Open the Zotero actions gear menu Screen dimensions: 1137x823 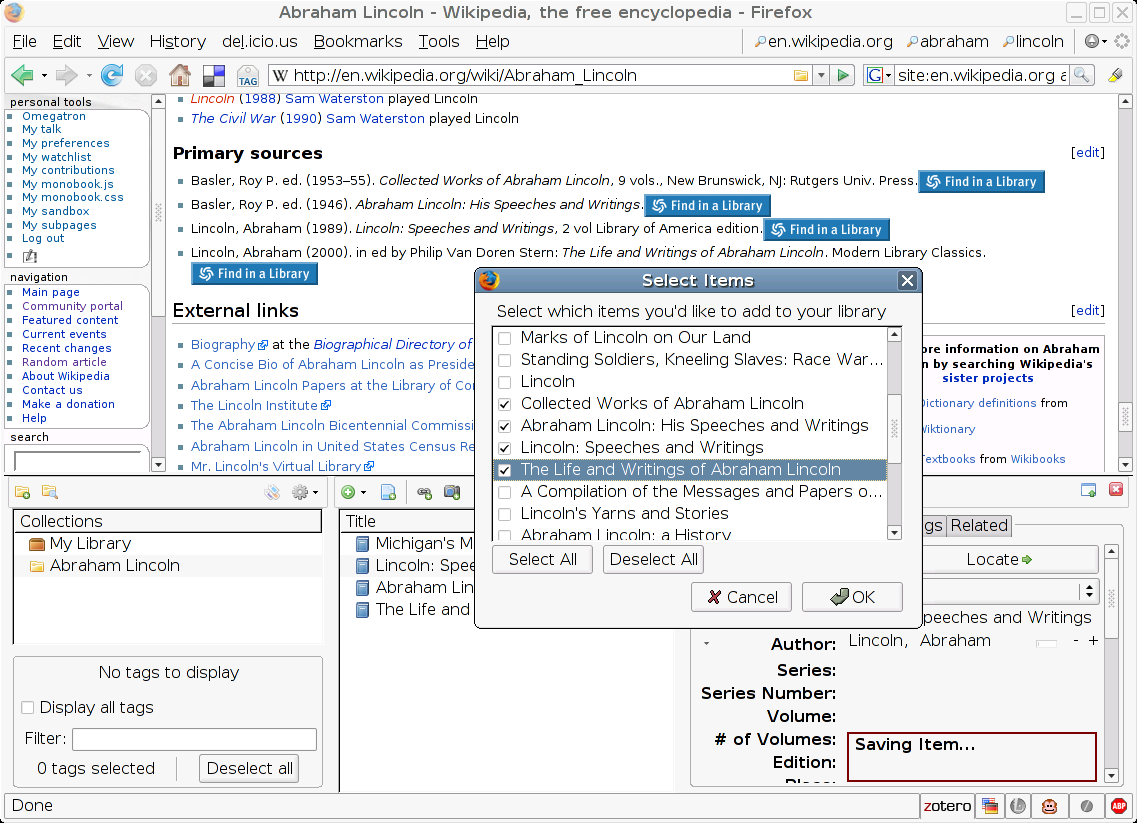305,492
